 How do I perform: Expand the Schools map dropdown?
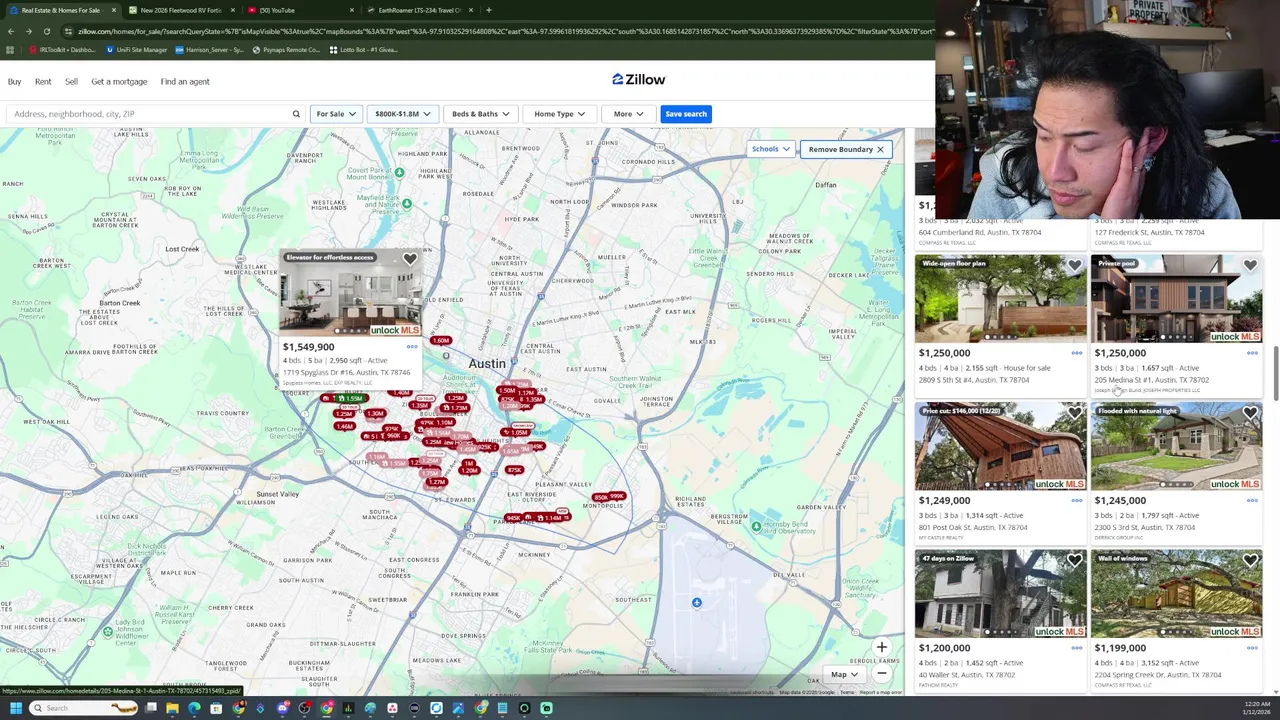point(771,149)
